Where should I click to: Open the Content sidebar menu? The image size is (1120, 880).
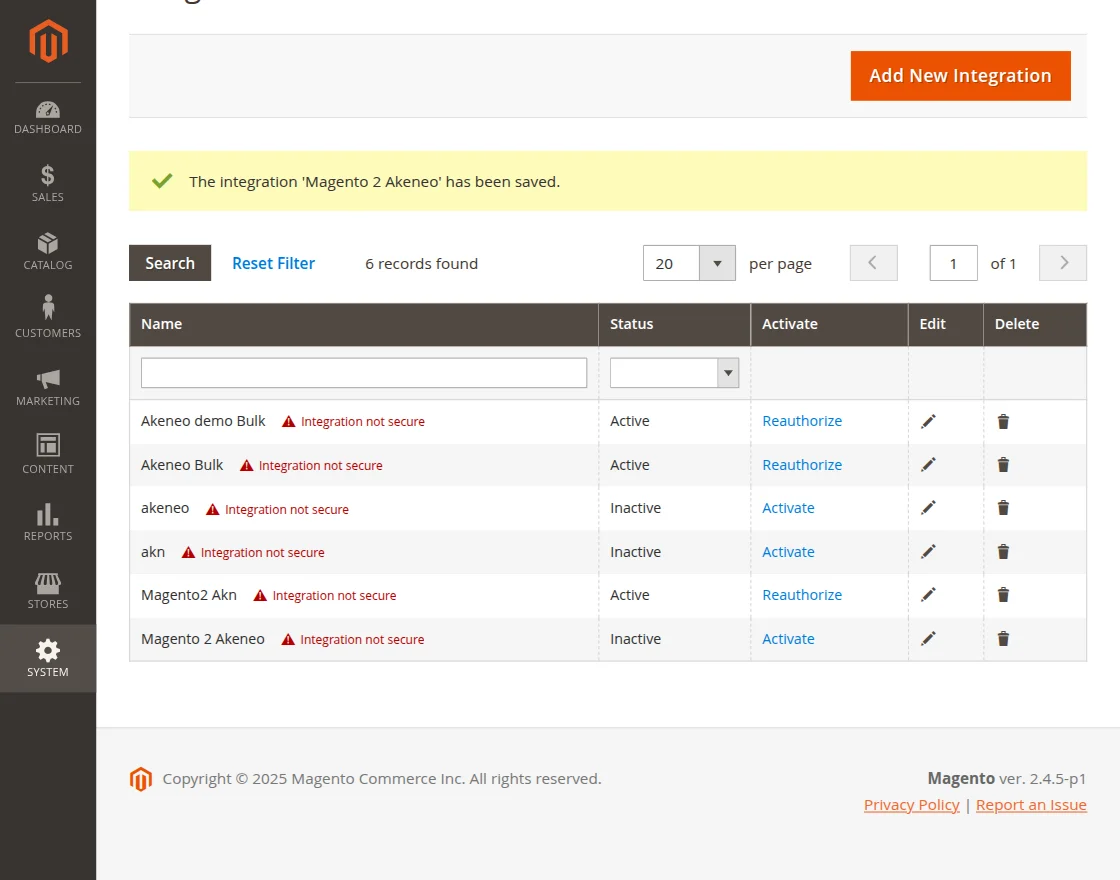click(47, 453)
